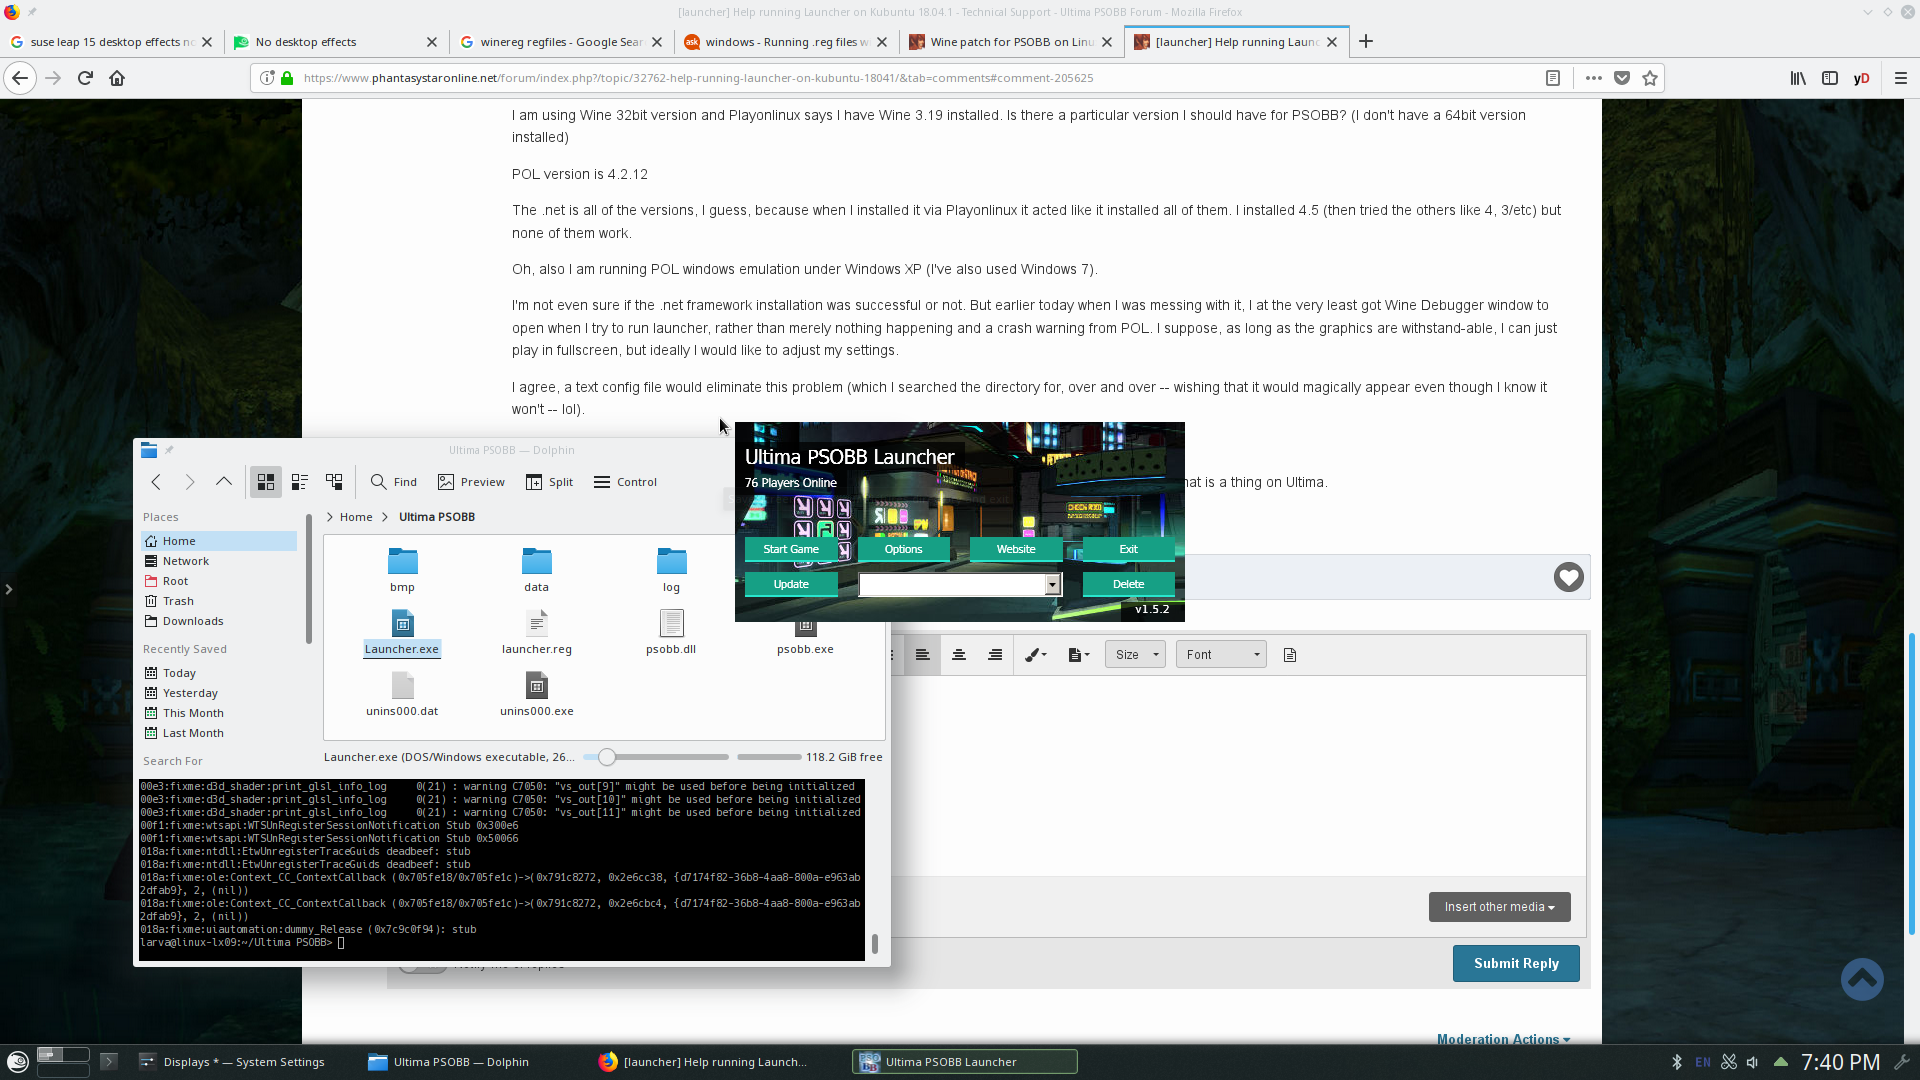Screen dimensions: 1920x1080
Task: Bookmark this page with star icon
Action: [x=1650, y=78]
